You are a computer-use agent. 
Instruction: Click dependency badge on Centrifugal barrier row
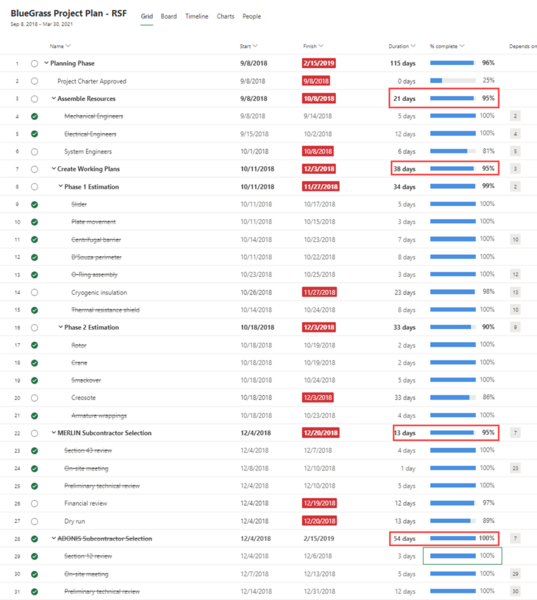[515, 240]
